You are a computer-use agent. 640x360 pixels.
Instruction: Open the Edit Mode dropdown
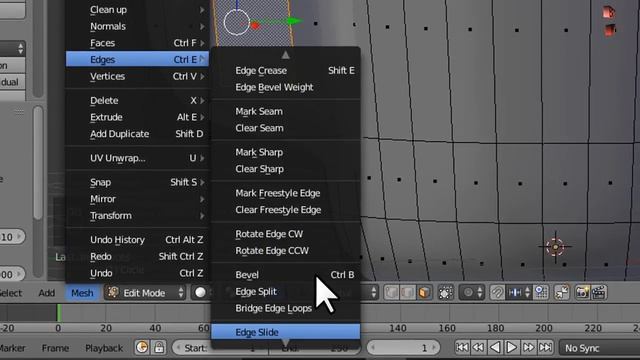(146, 292)
